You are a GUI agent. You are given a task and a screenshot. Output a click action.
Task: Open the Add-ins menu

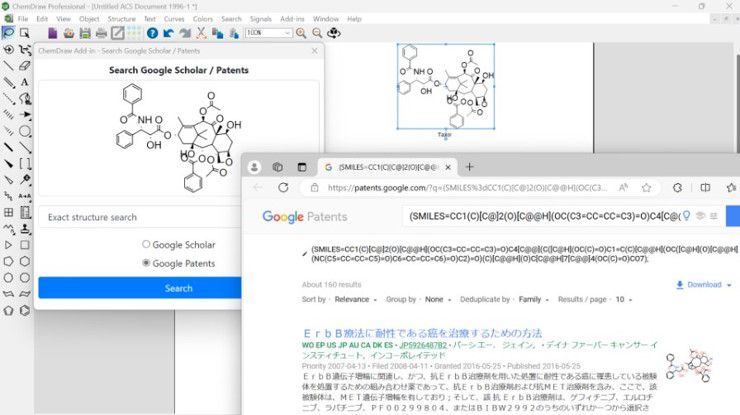click(292, 19)
